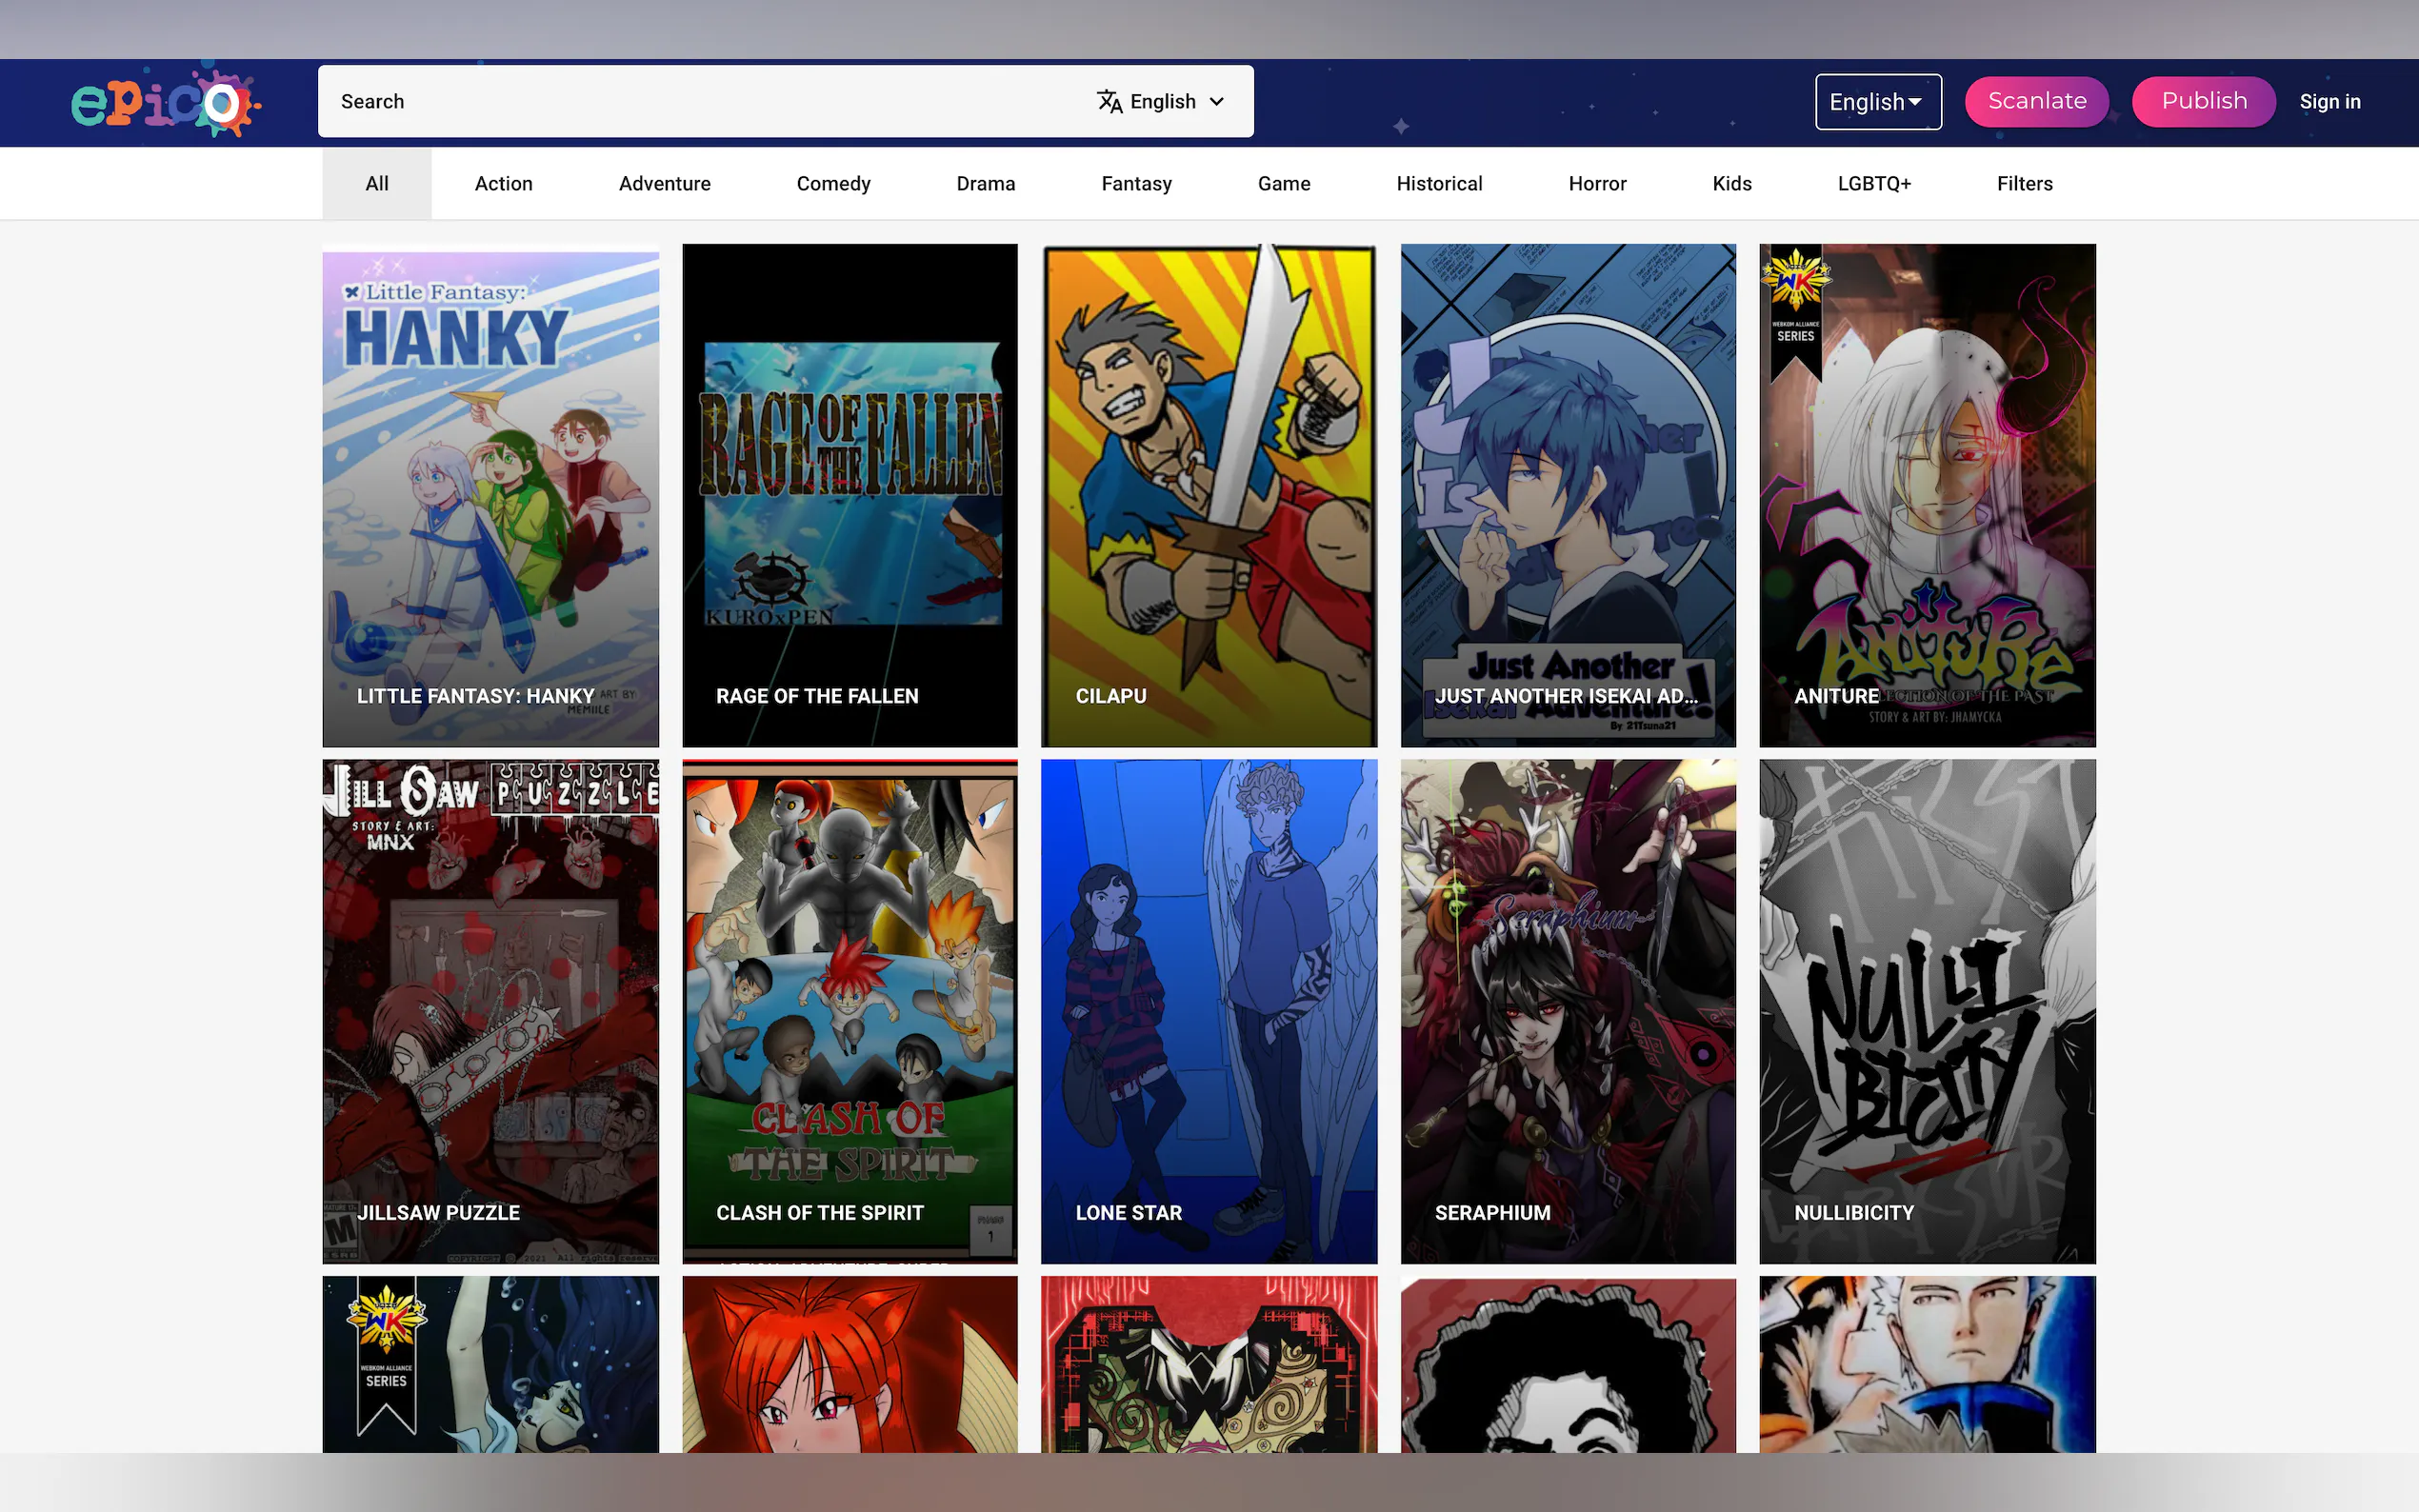Choose the LGBTQ+ category tab
Screen dimensions: 2419x1512
(x=1873, y=184)
